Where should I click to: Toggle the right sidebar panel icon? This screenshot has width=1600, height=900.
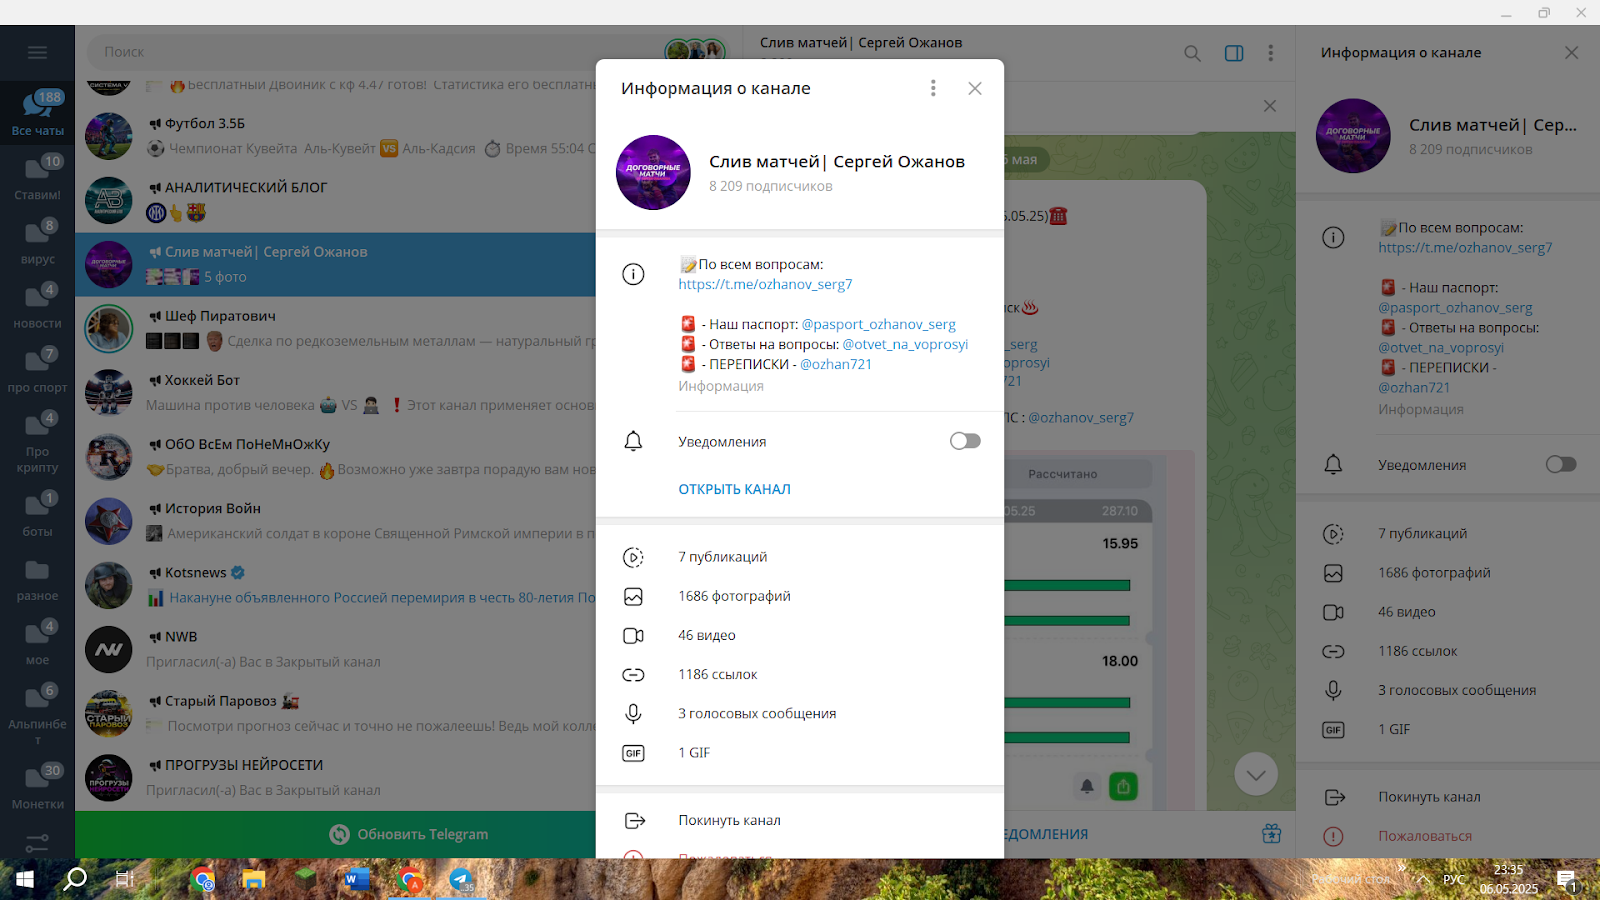pos(1234,53)
